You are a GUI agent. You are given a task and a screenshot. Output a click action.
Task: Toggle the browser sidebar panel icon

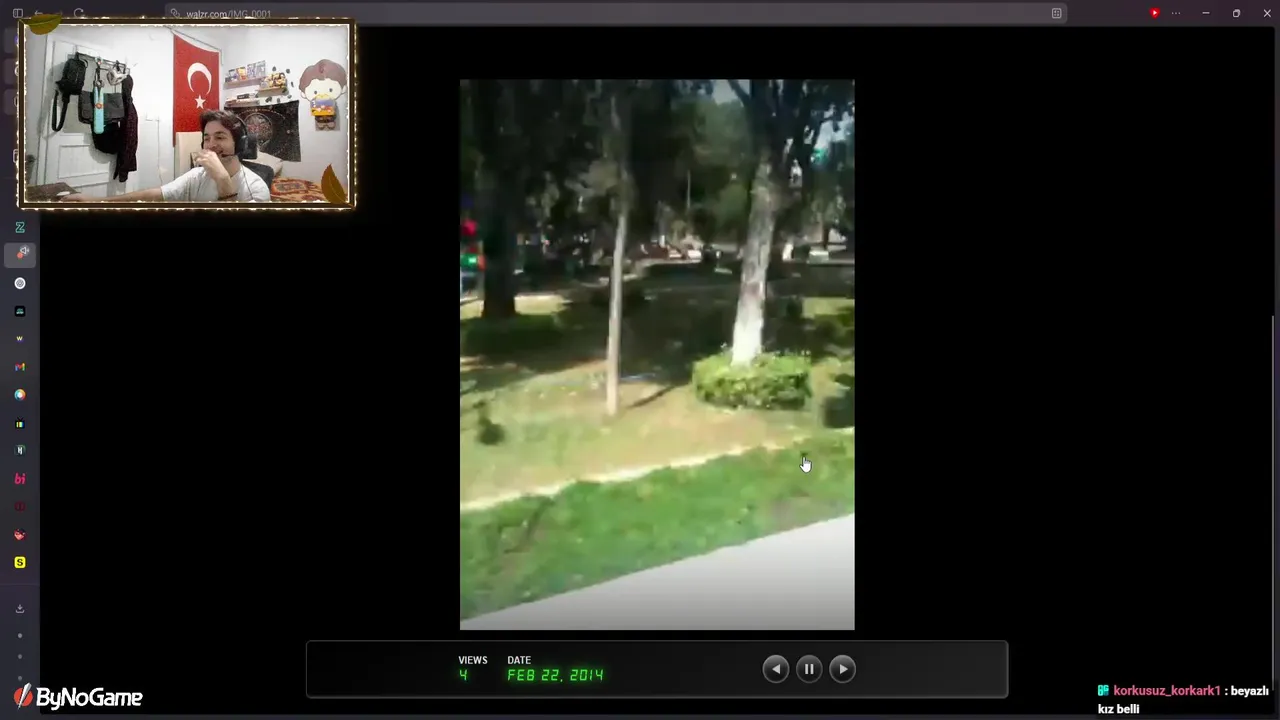pyautogui.click(x=17, y=13)
